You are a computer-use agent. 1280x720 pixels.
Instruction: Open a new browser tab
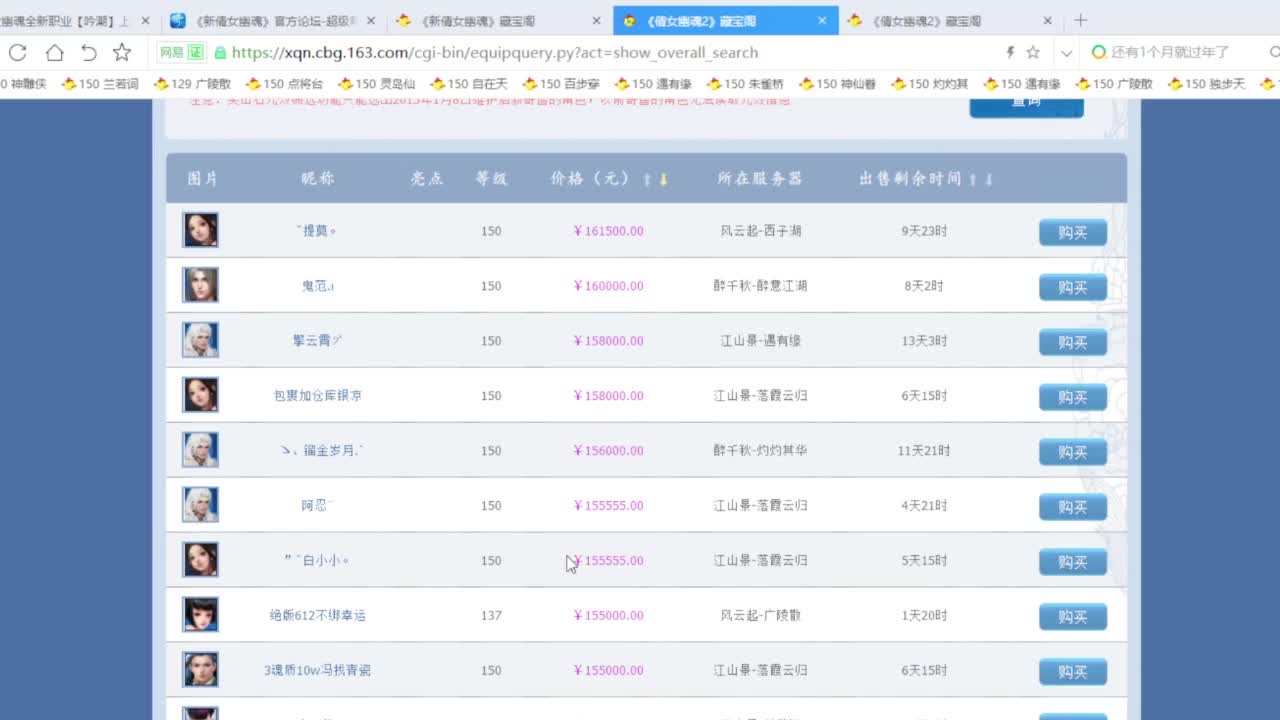pos(1080,20)
